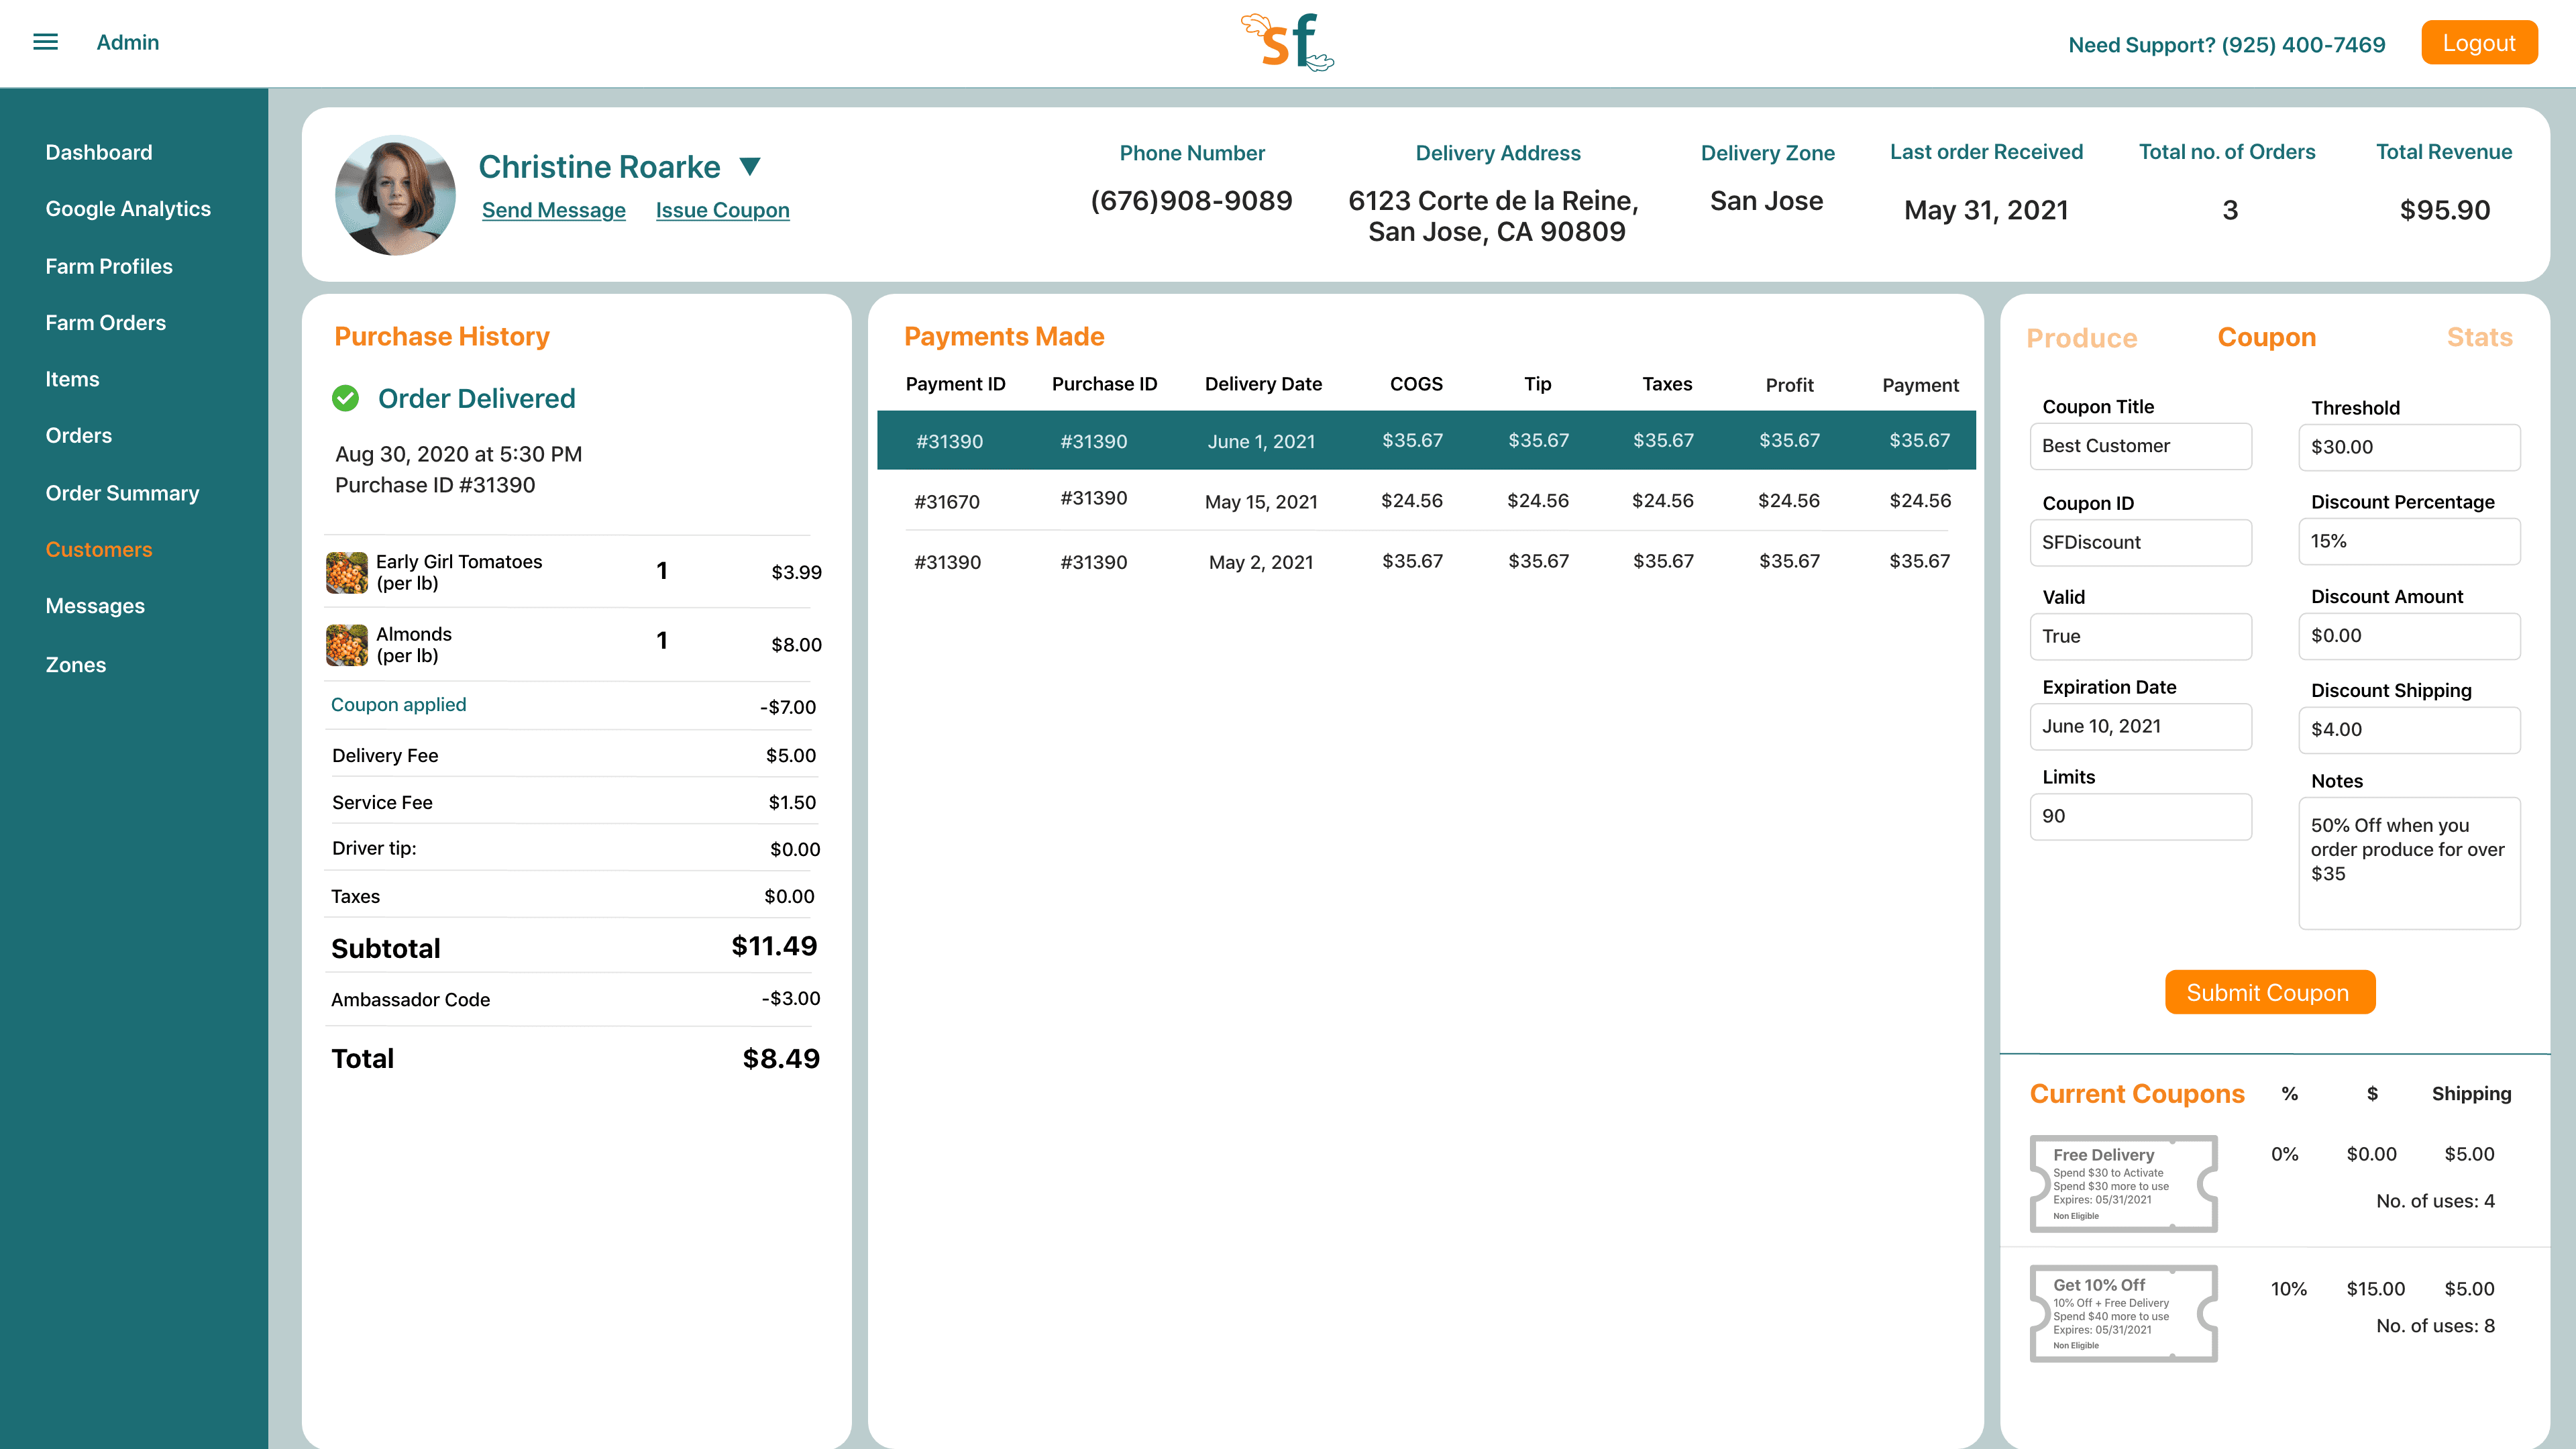Screen dimensions: 2576x1449
Task: Click the Issue Coupon link
Action: click(x=722, y=210)
